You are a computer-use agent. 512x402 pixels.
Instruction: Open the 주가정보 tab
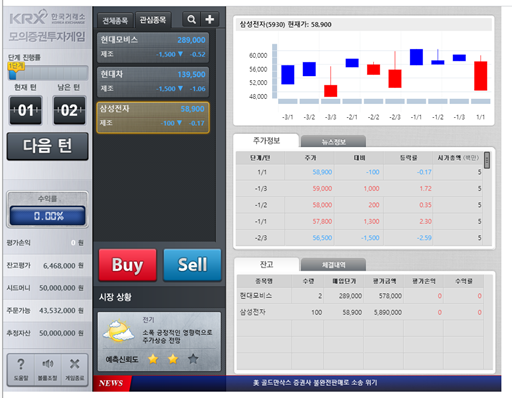[266, 141]
